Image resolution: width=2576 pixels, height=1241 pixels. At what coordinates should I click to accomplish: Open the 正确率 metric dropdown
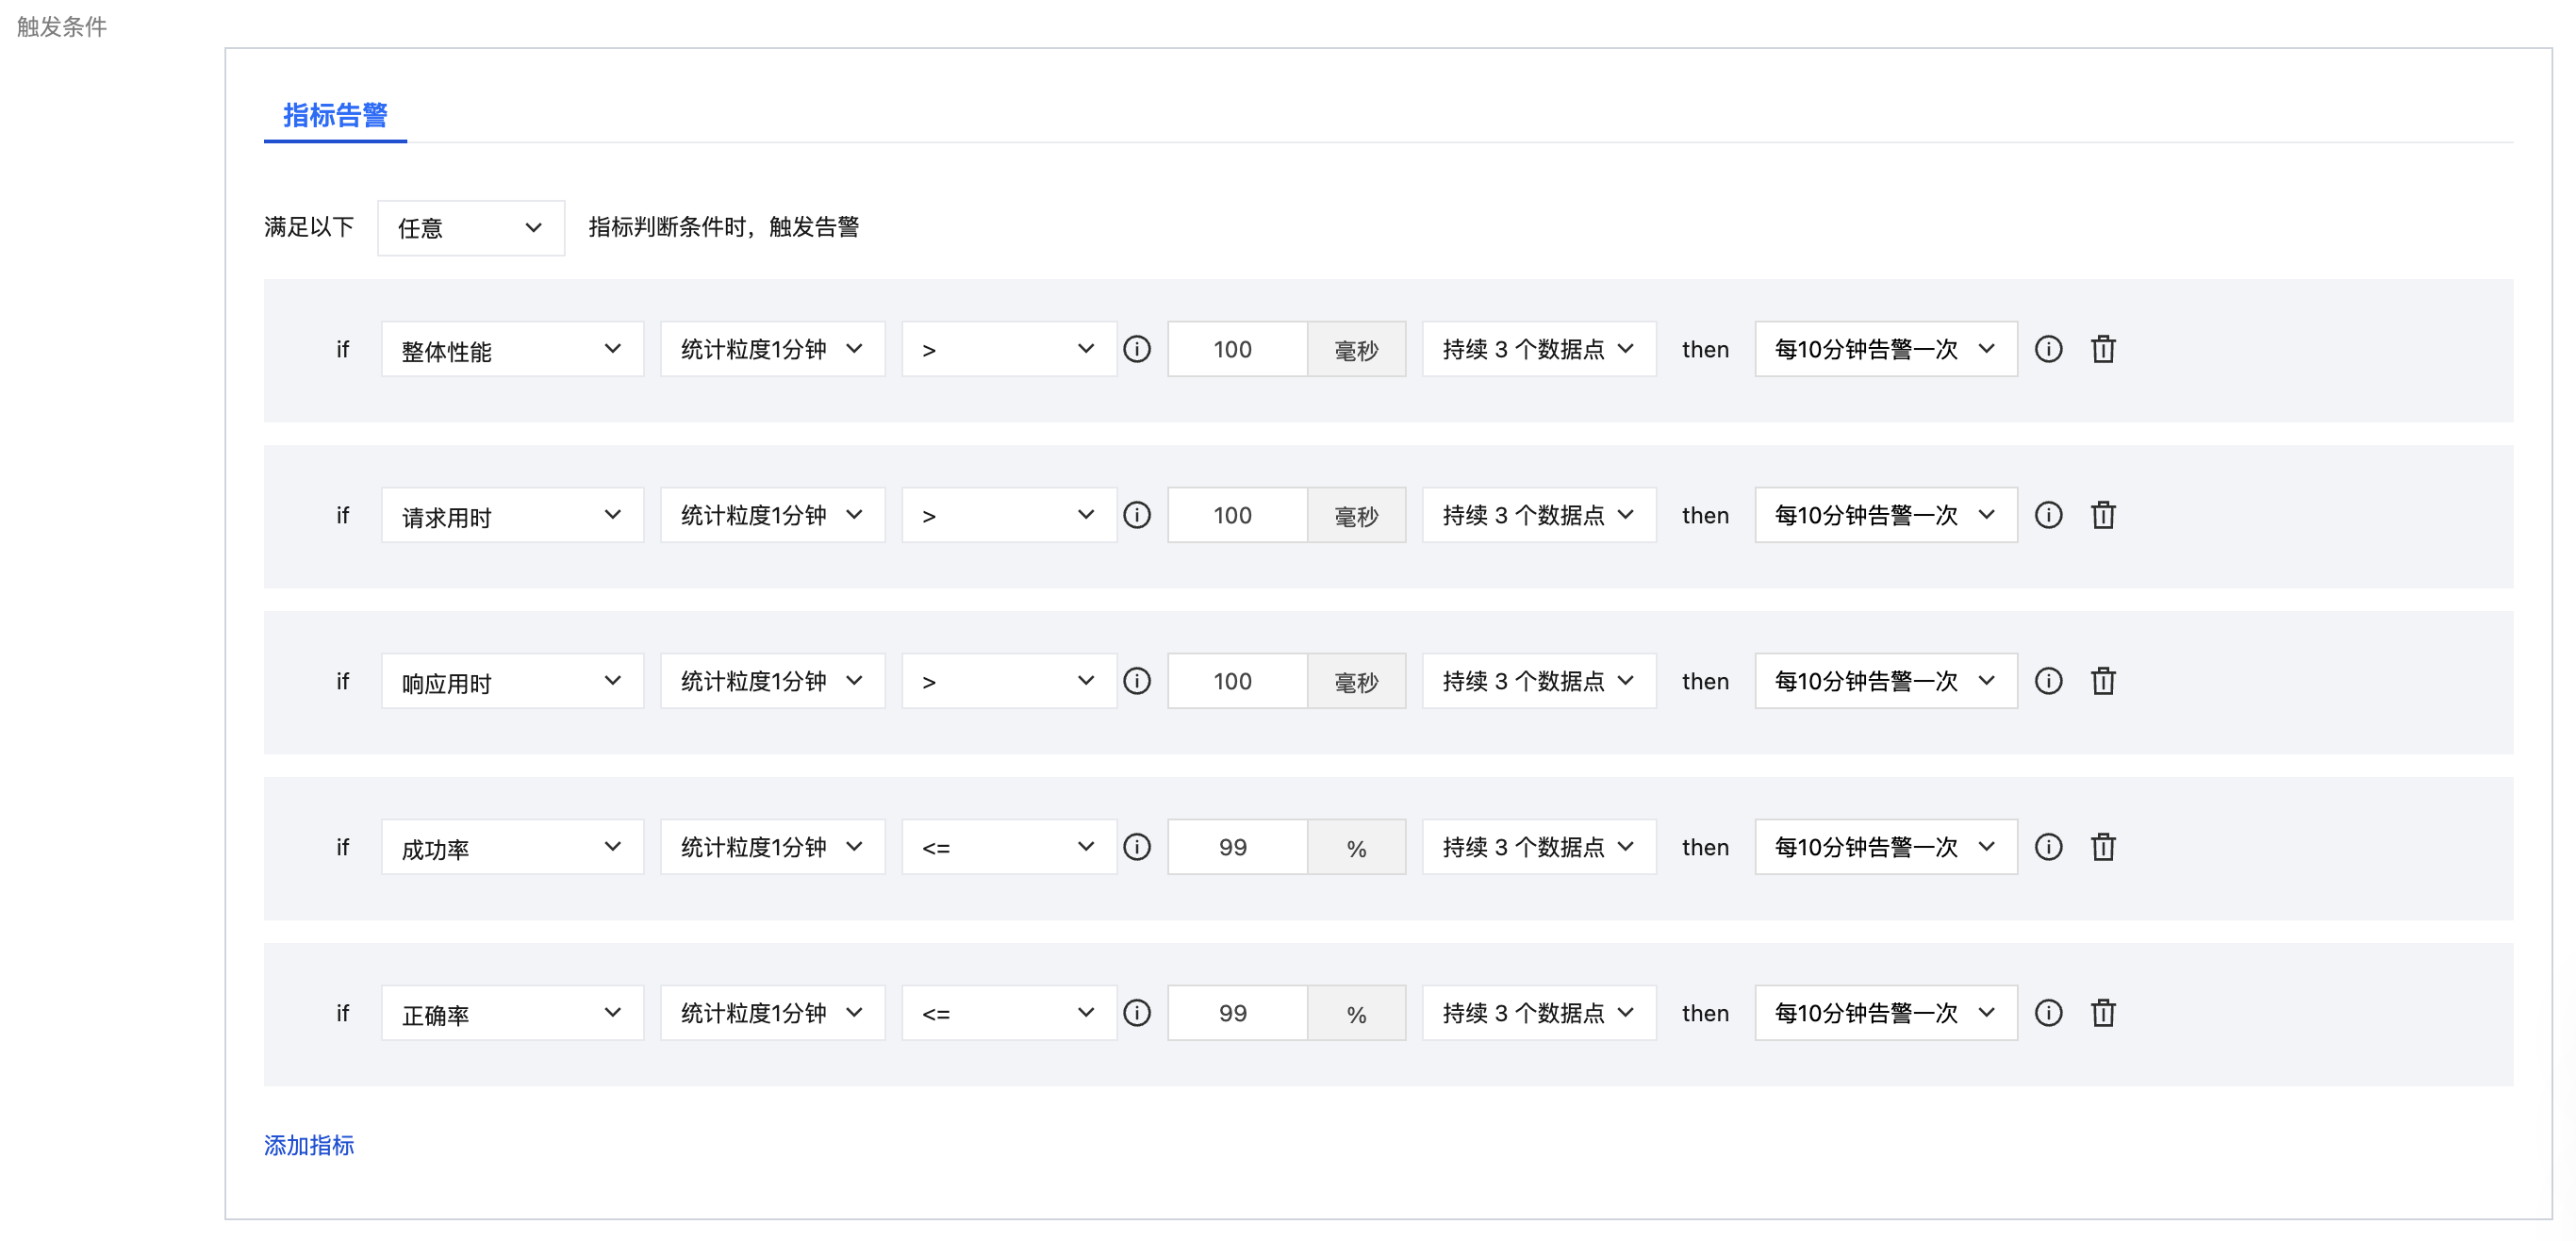click(x=512, y=1013)
